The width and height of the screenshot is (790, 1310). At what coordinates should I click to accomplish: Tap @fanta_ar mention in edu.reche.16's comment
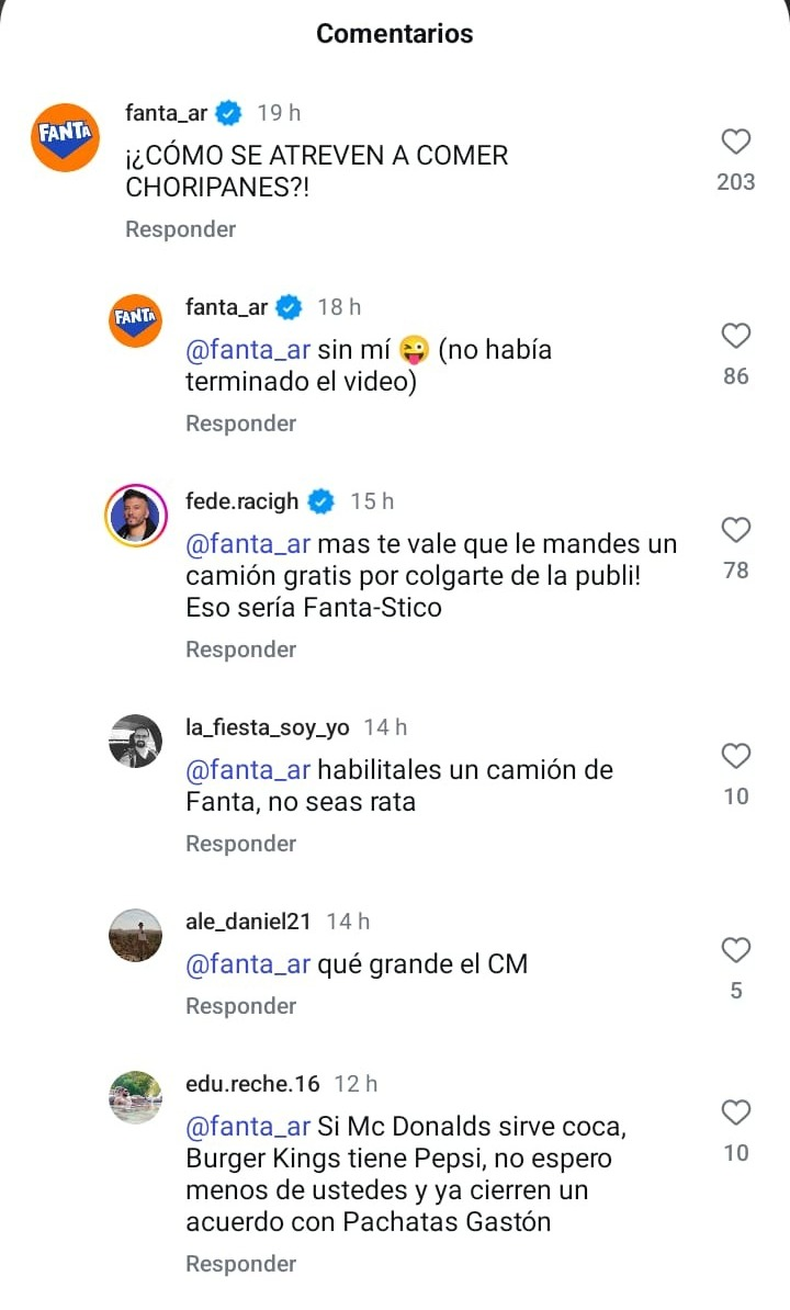click(249, 1127)
